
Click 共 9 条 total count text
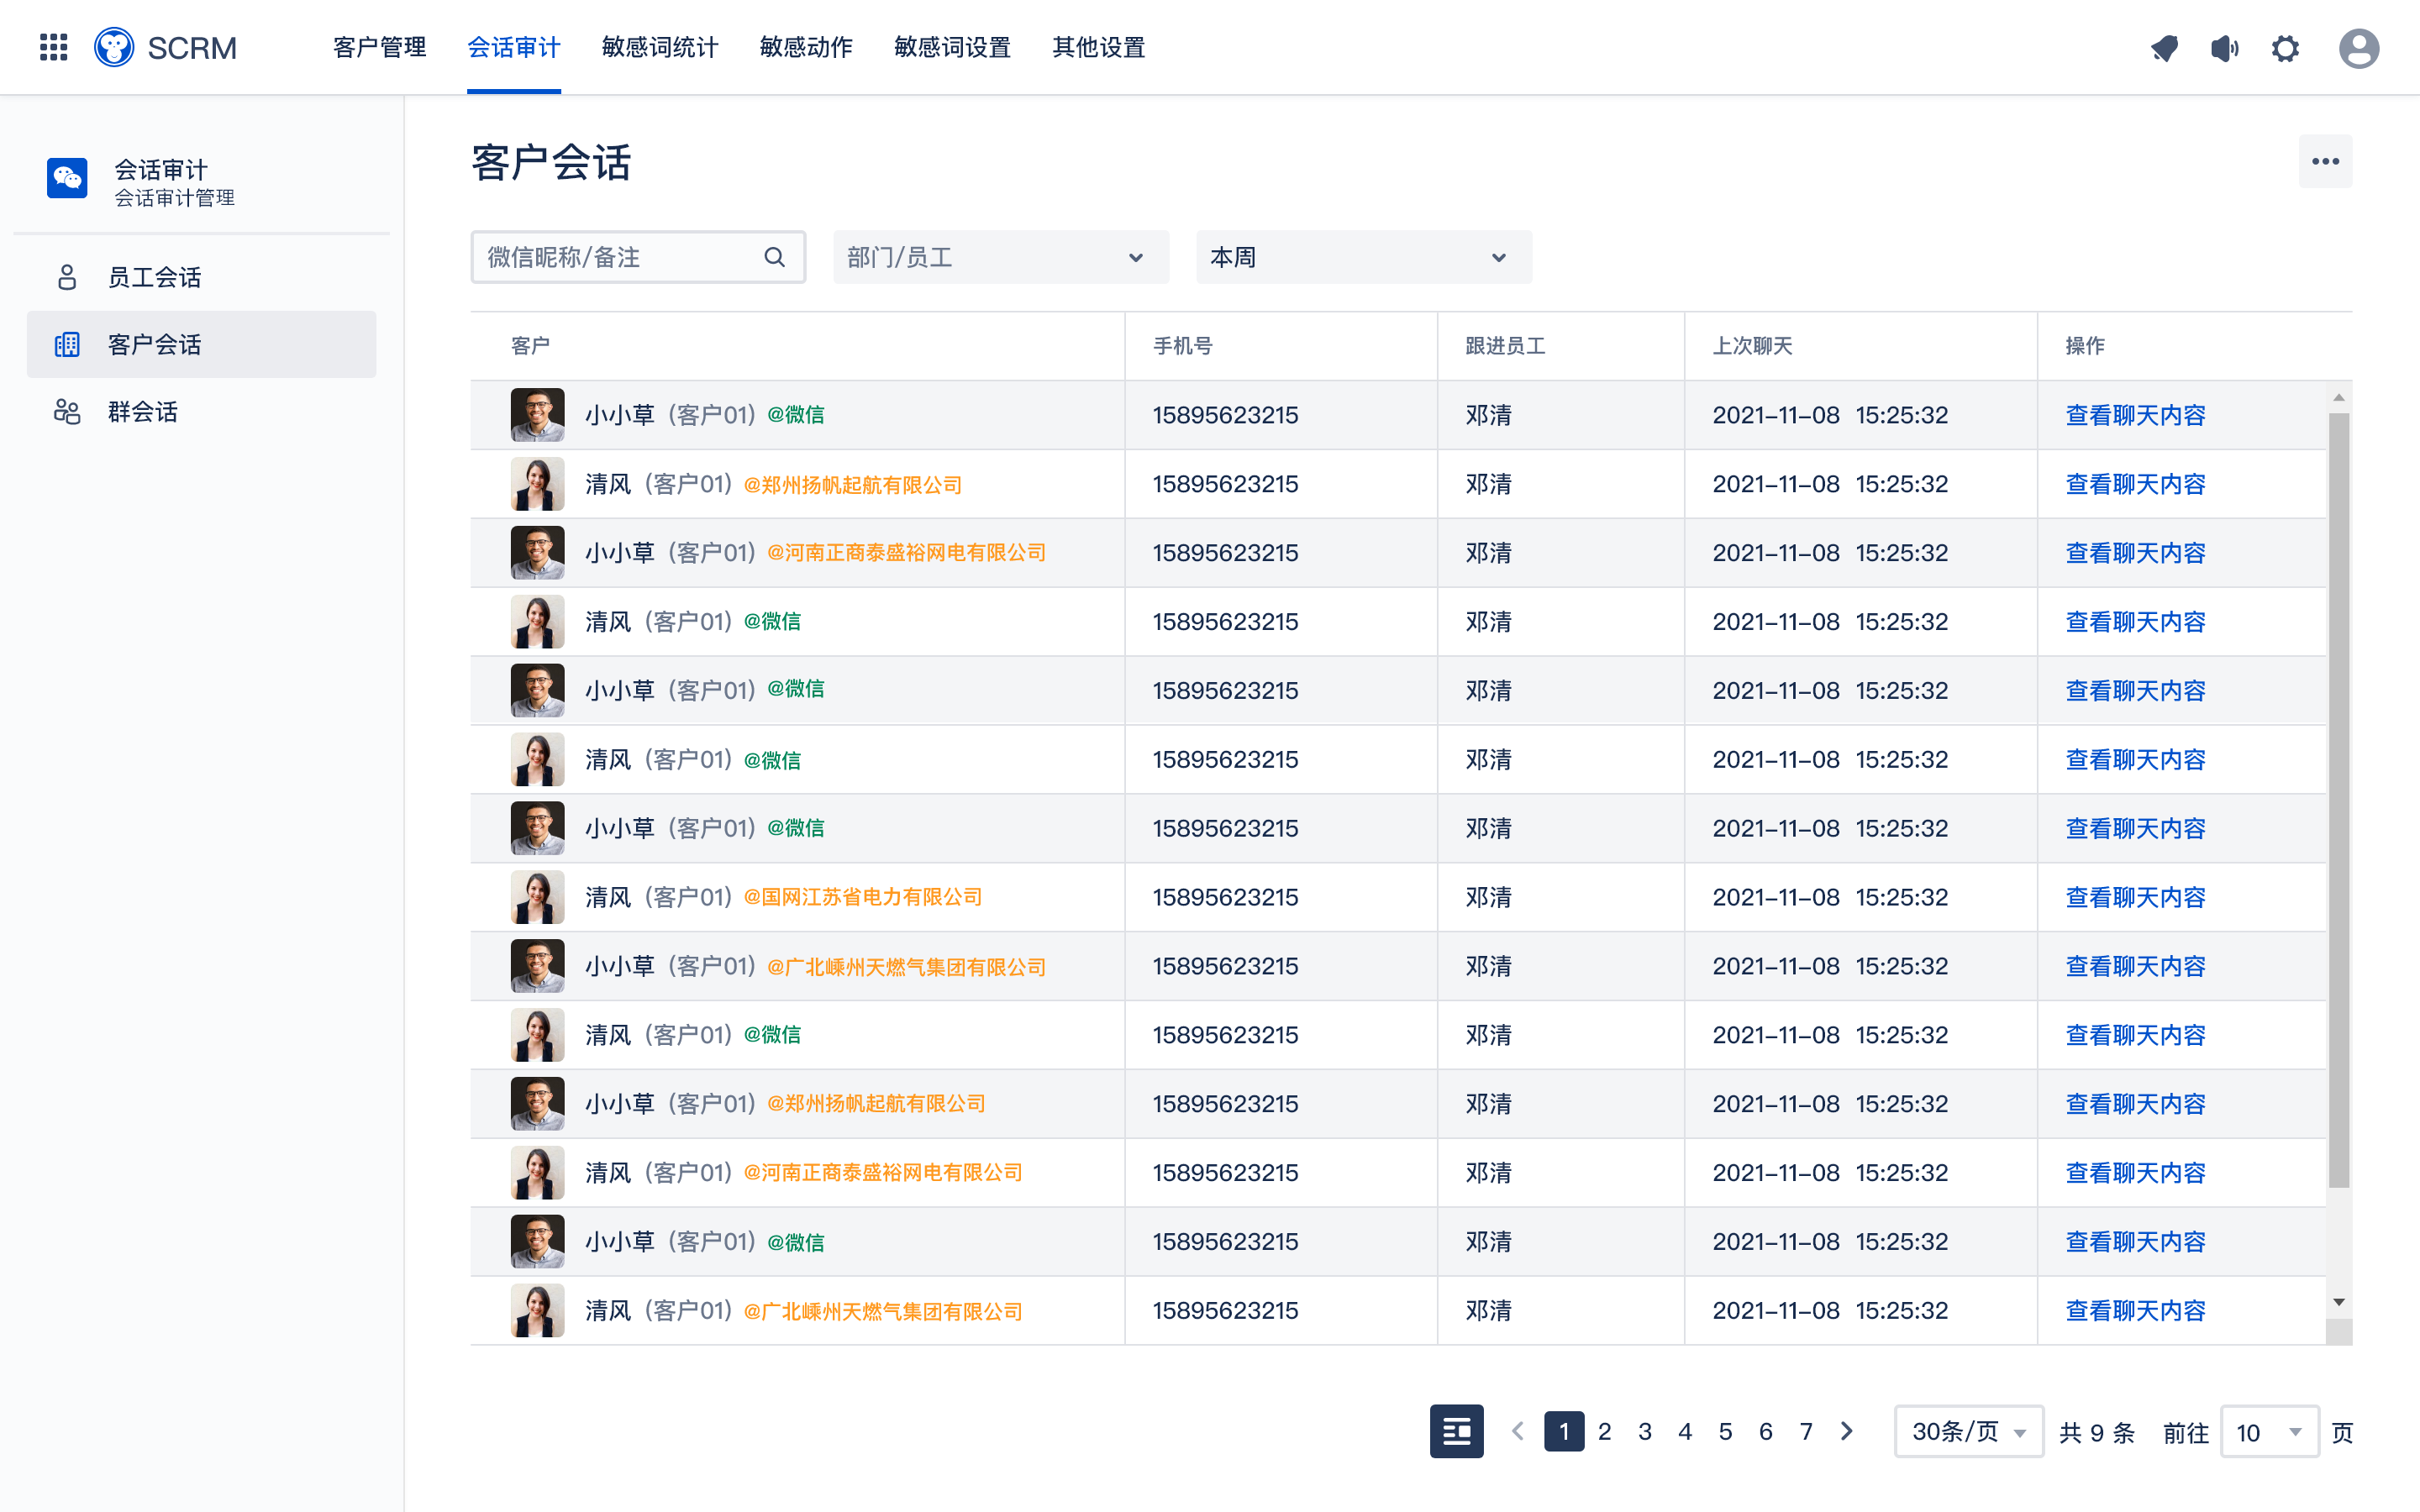click(x=2097, y=1432)
